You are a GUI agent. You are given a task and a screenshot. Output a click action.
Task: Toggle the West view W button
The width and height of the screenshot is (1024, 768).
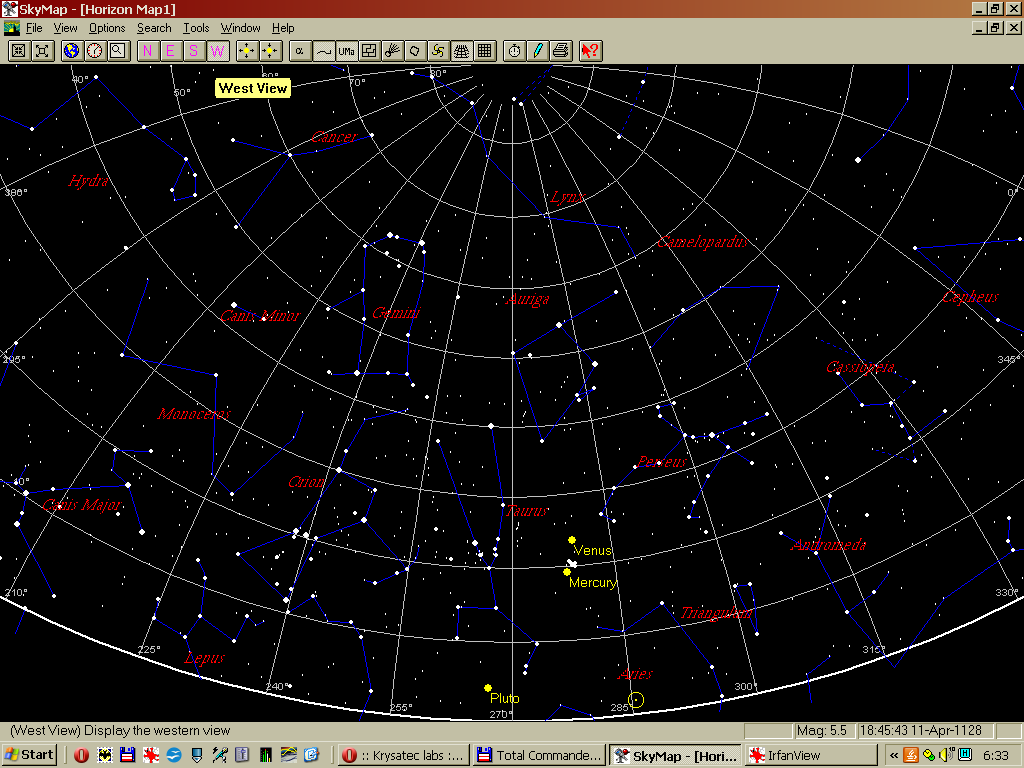point(217,51)
